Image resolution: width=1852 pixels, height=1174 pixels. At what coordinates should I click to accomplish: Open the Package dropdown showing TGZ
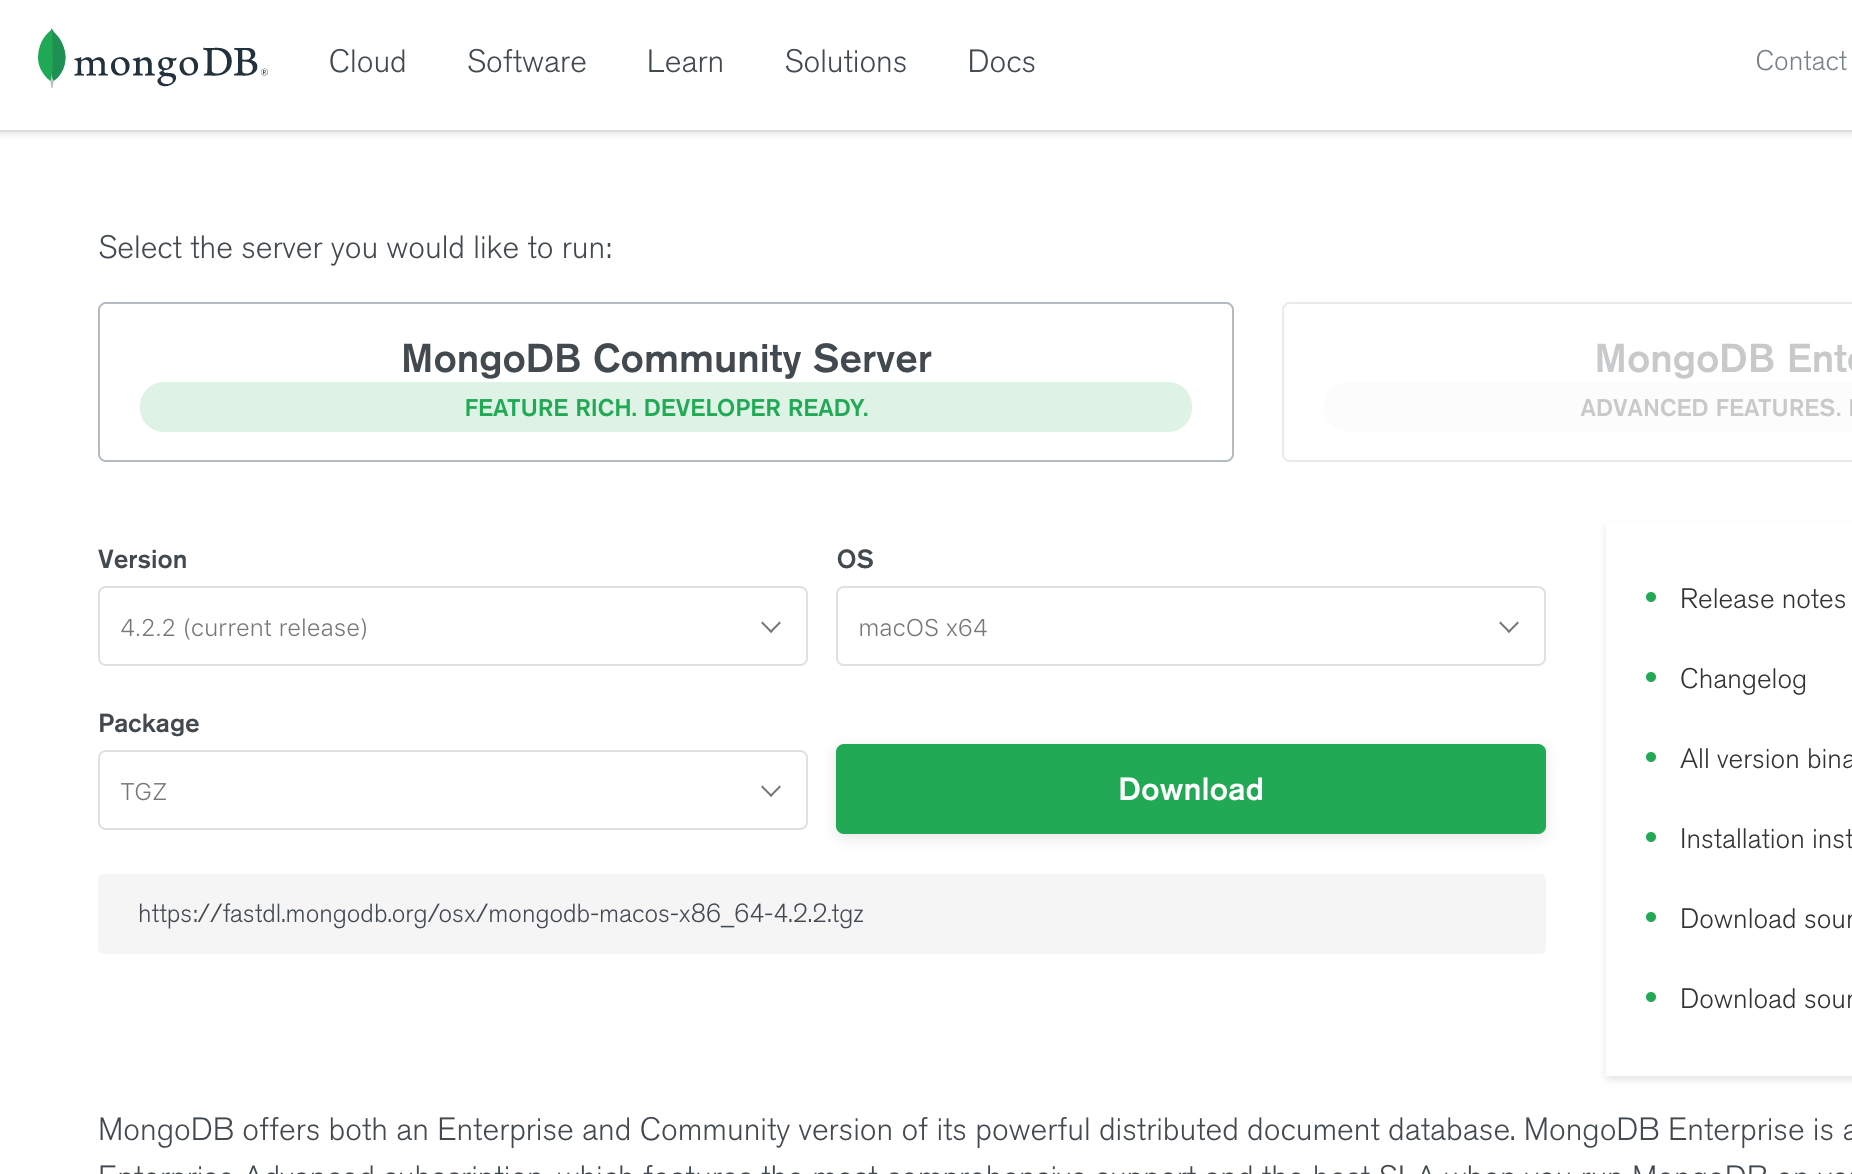[x=453, y=790]
